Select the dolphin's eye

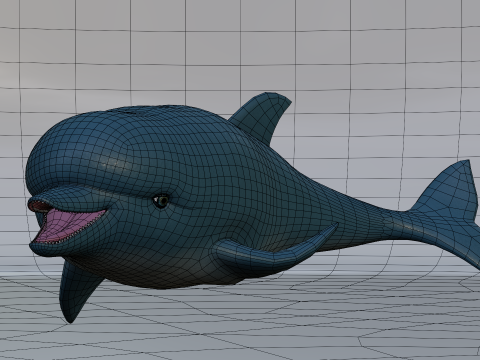(161, 201)
